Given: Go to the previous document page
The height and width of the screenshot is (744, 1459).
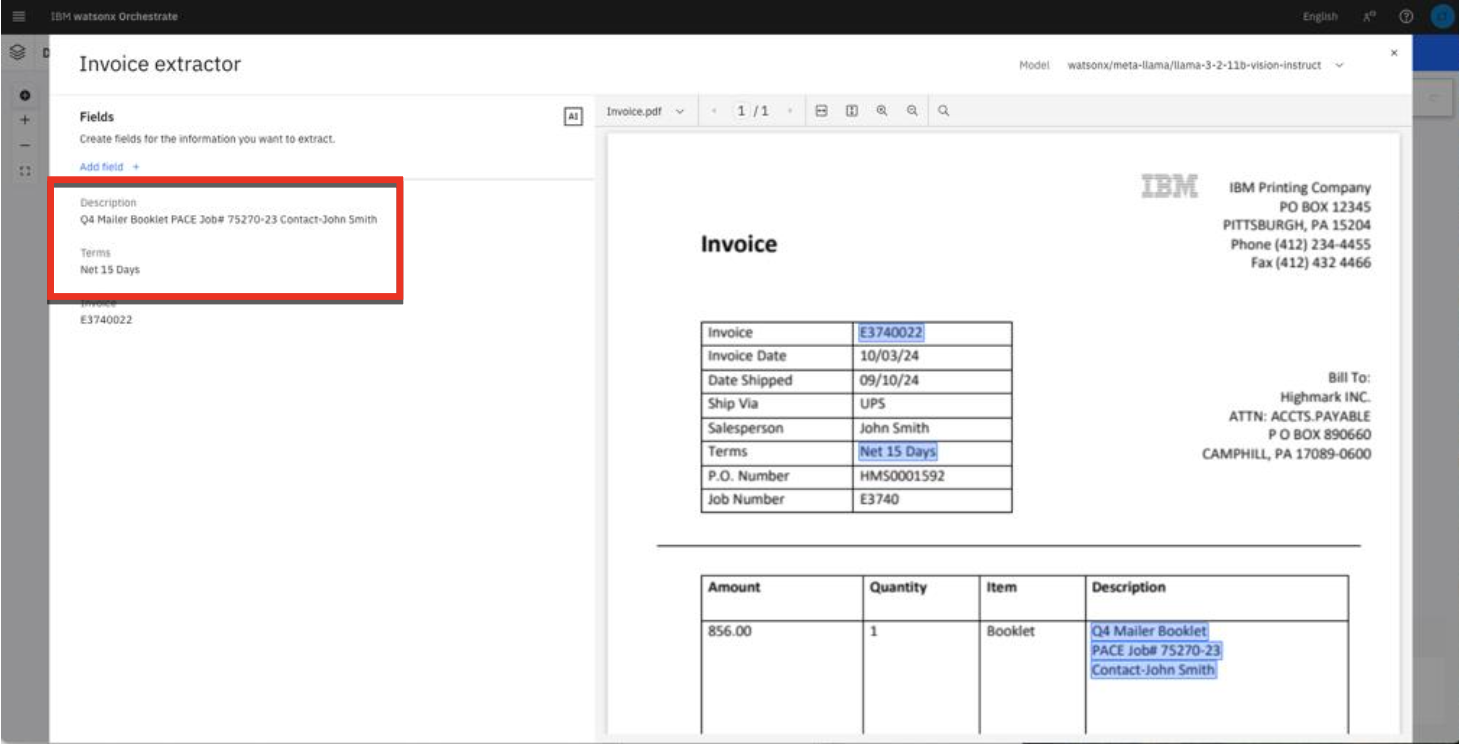Looking at the screenshot, I should point(714,112).
